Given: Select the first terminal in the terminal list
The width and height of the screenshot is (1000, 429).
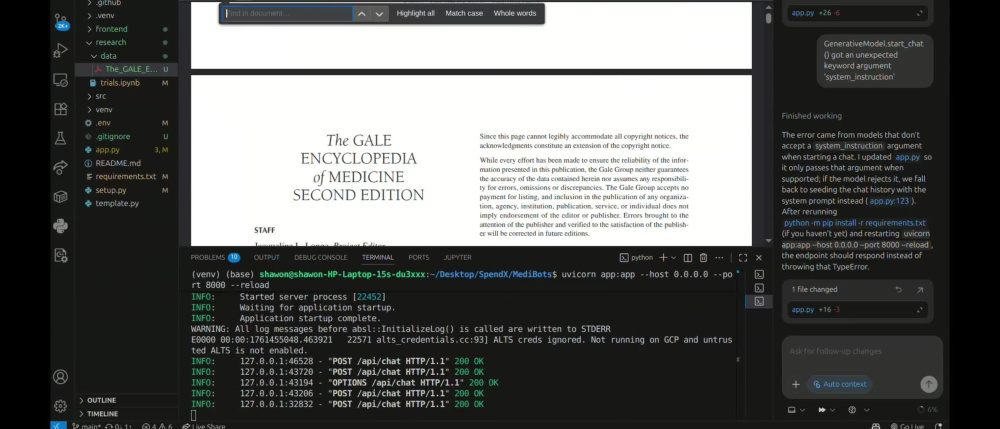Looking at the screenshot, I should pyautogui.click(x=759, y=275).
